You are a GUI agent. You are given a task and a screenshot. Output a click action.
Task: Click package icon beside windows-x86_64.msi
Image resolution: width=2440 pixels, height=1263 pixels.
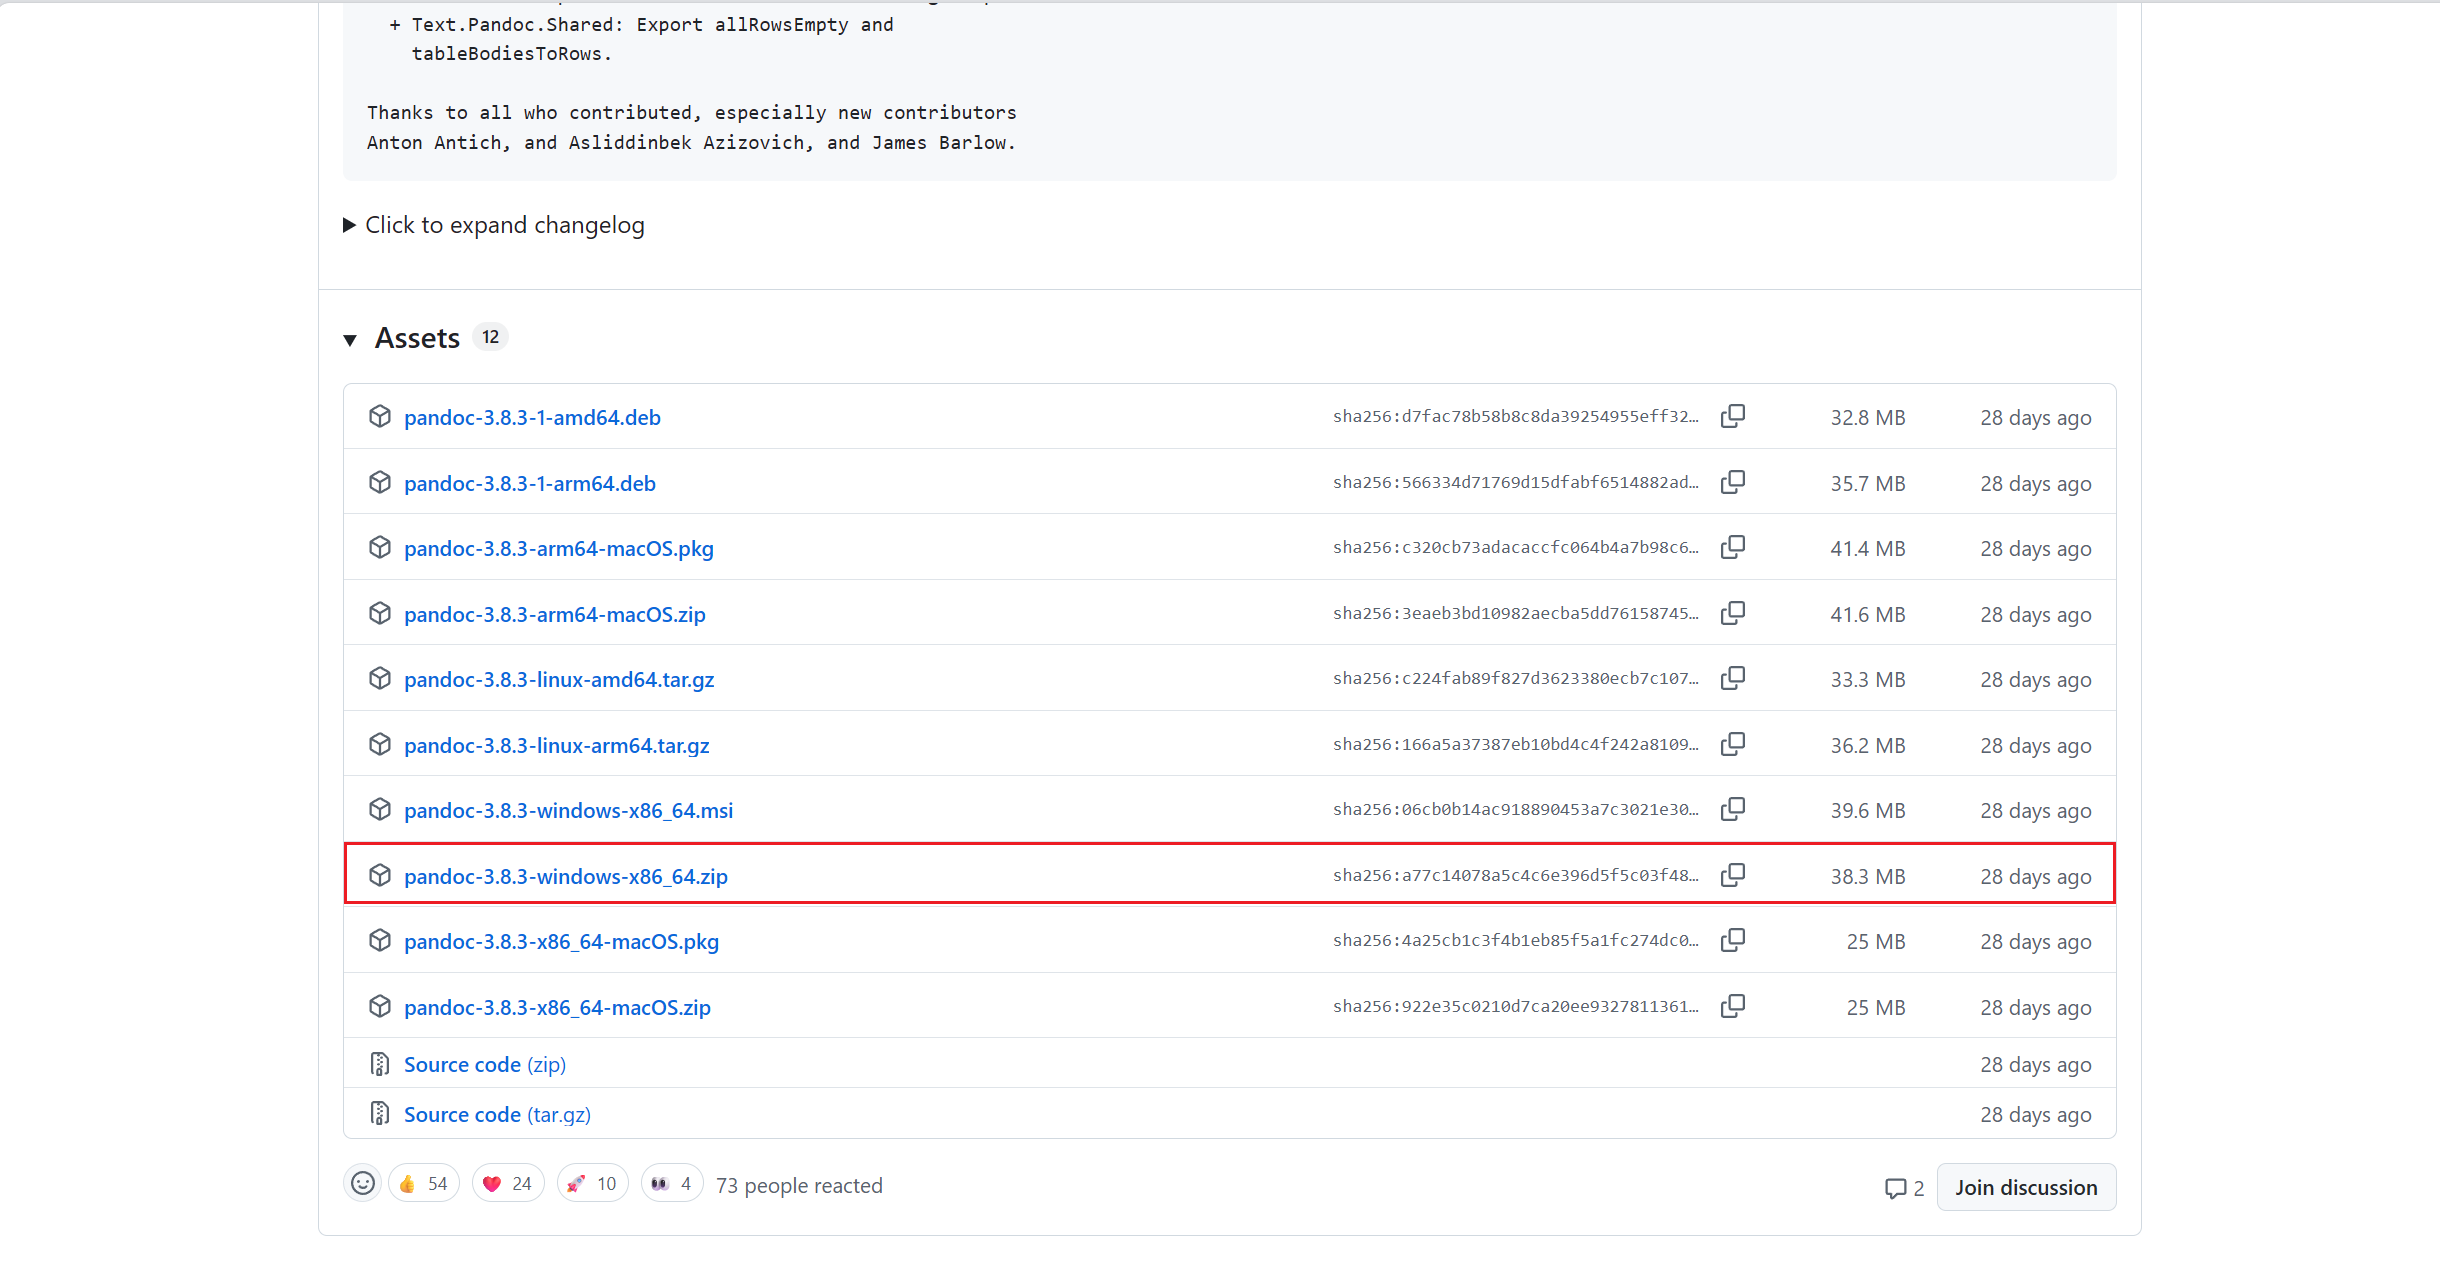[380, 809]
